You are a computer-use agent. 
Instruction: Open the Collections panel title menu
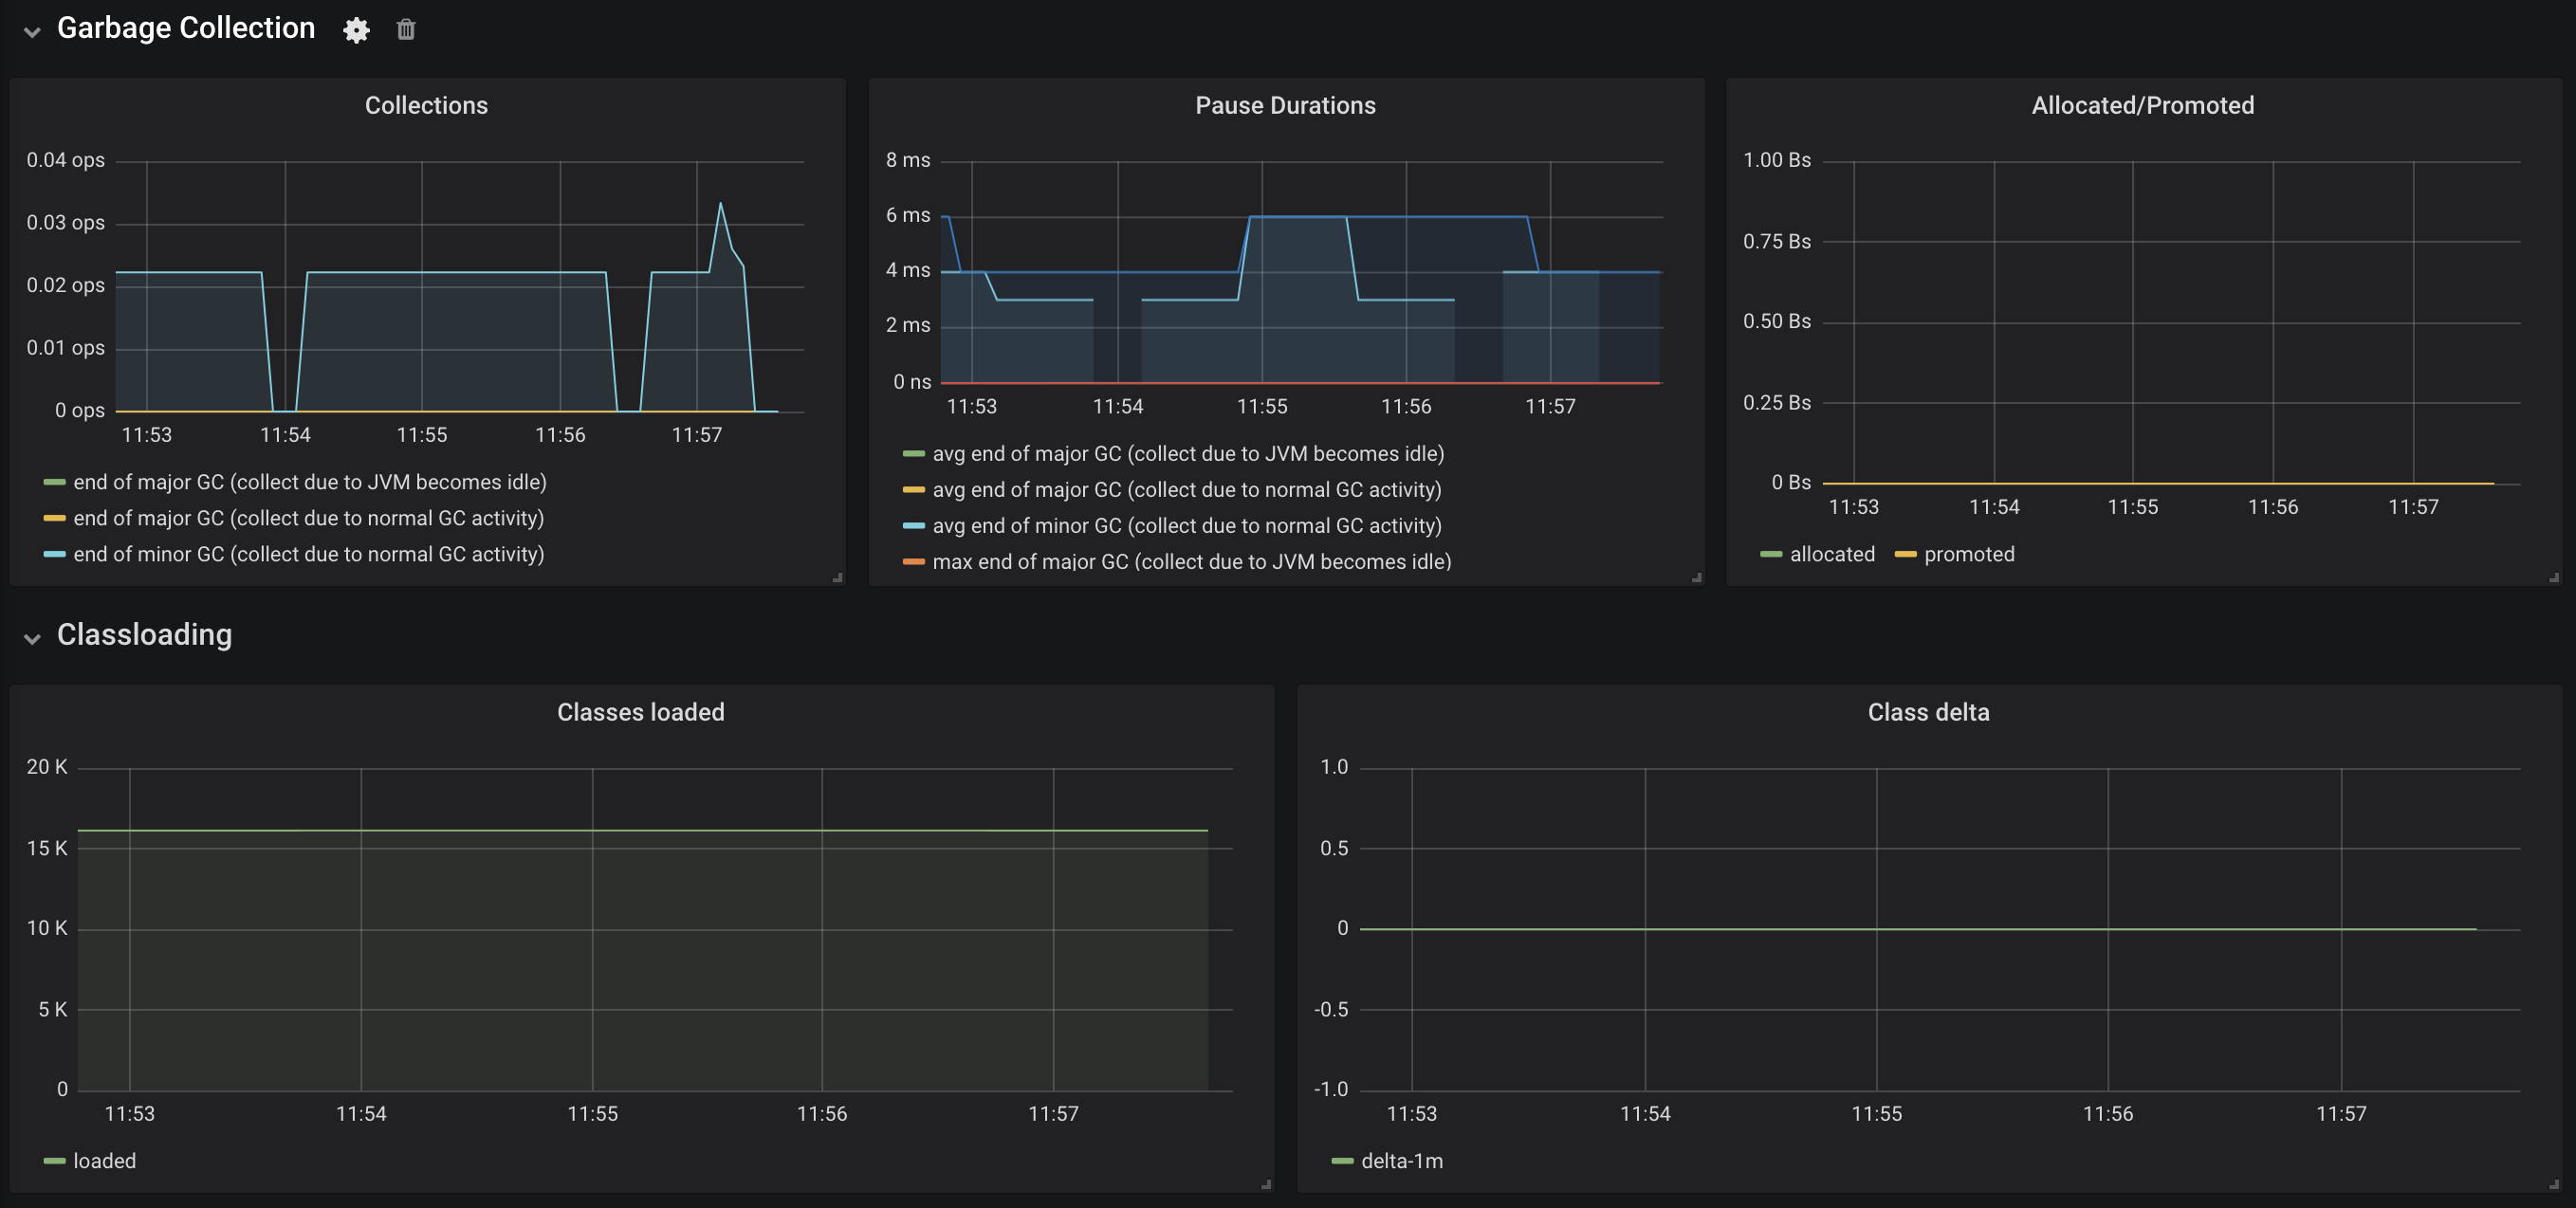tap(426, 105)
